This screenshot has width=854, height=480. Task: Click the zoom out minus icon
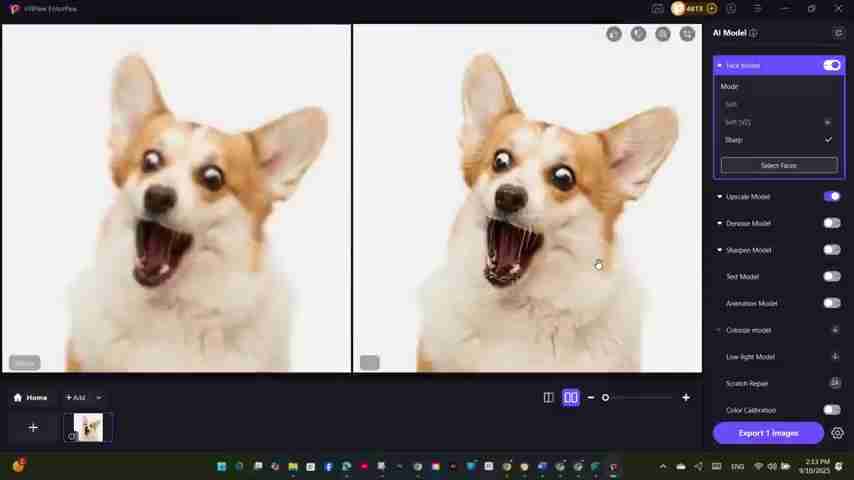pos(590,398)
